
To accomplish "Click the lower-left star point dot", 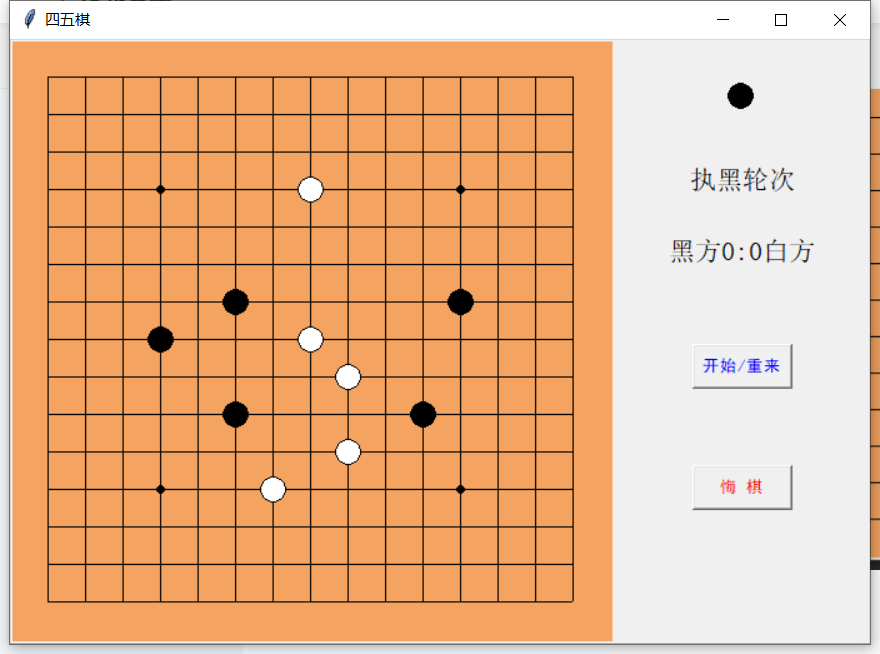I will coord(159,489).
